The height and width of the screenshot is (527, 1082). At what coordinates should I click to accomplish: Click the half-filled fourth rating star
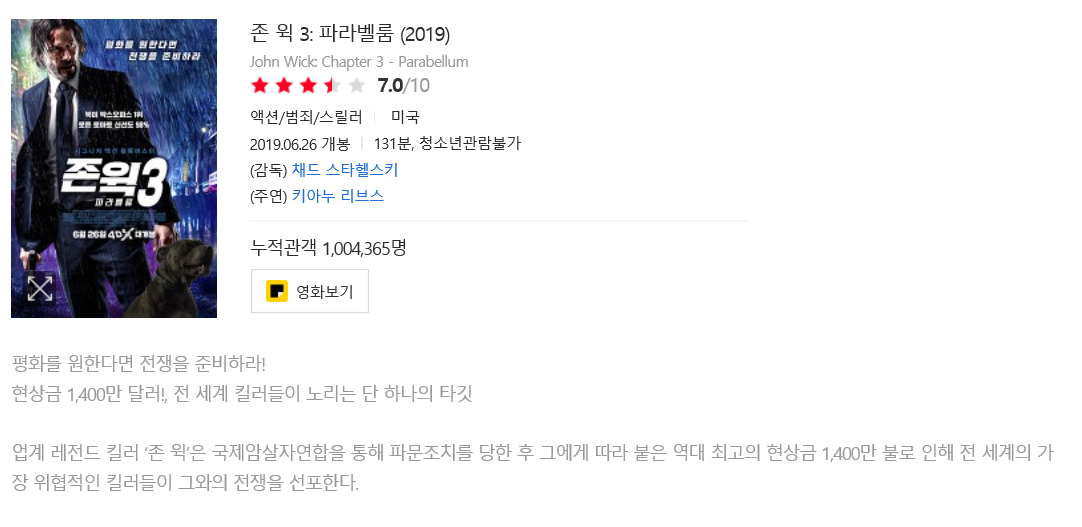[x=332, y=85]
